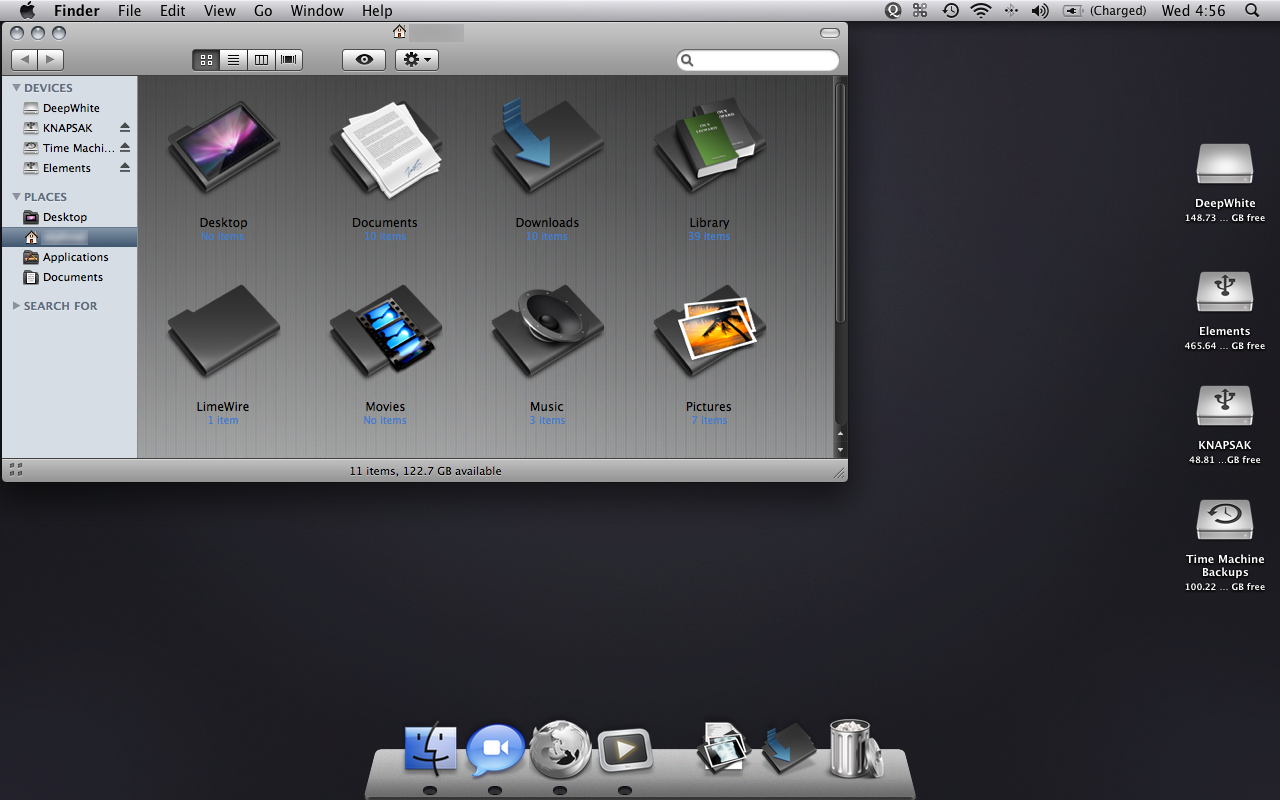Open the Help menu
Image resolution: width=1280 pixels, height=800 pixels.
[377, 11]
